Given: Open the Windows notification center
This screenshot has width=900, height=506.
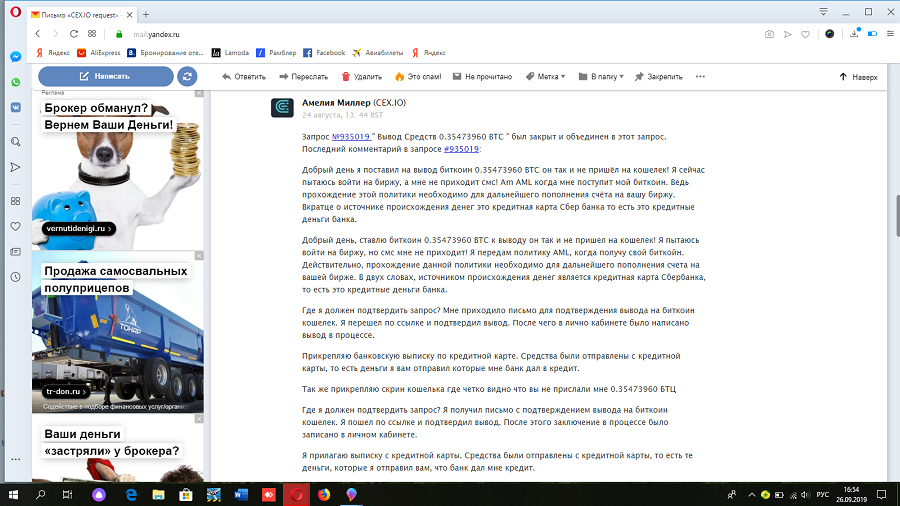Looking at the screenshot, I should [882, 495].
